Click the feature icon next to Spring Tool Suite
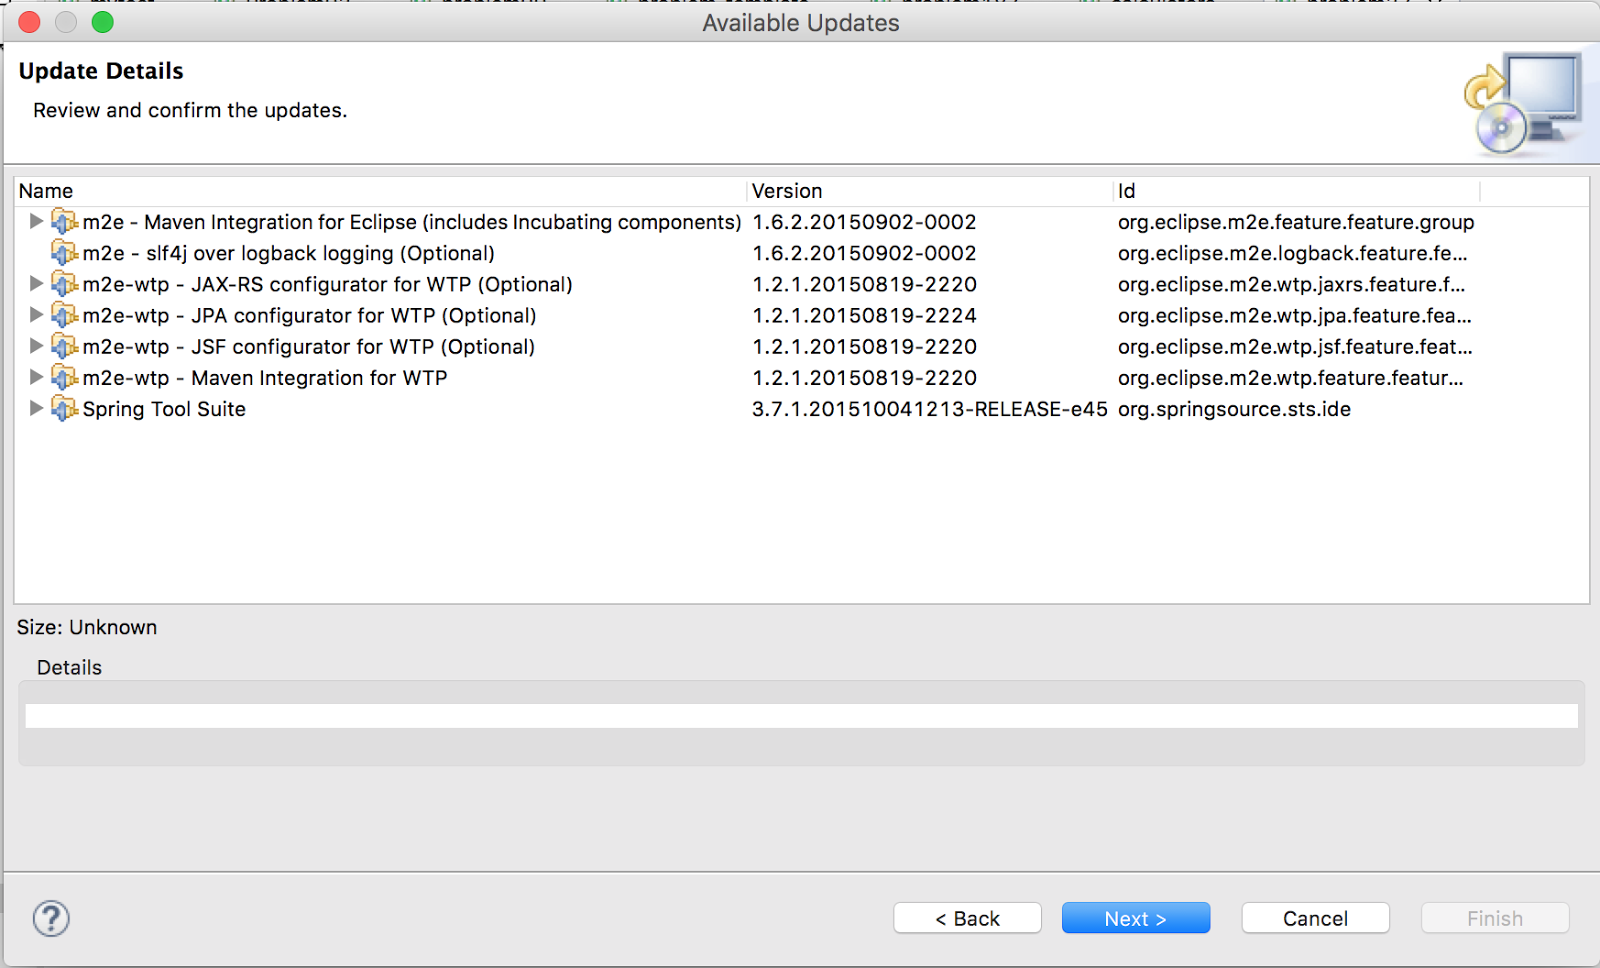The image size is (1600, 968). [x=65, y=409]
